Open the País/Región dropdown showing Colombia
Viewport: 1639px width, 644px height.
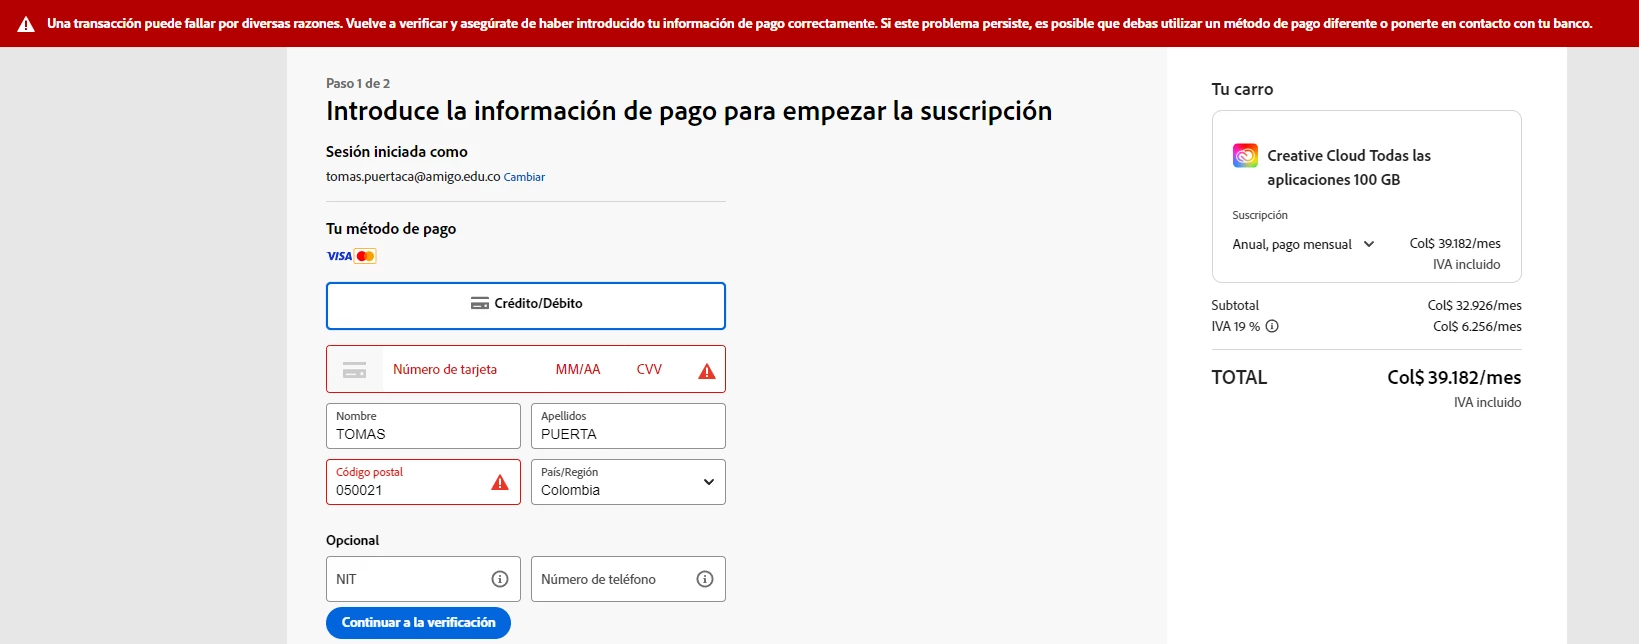coord(628,482)
